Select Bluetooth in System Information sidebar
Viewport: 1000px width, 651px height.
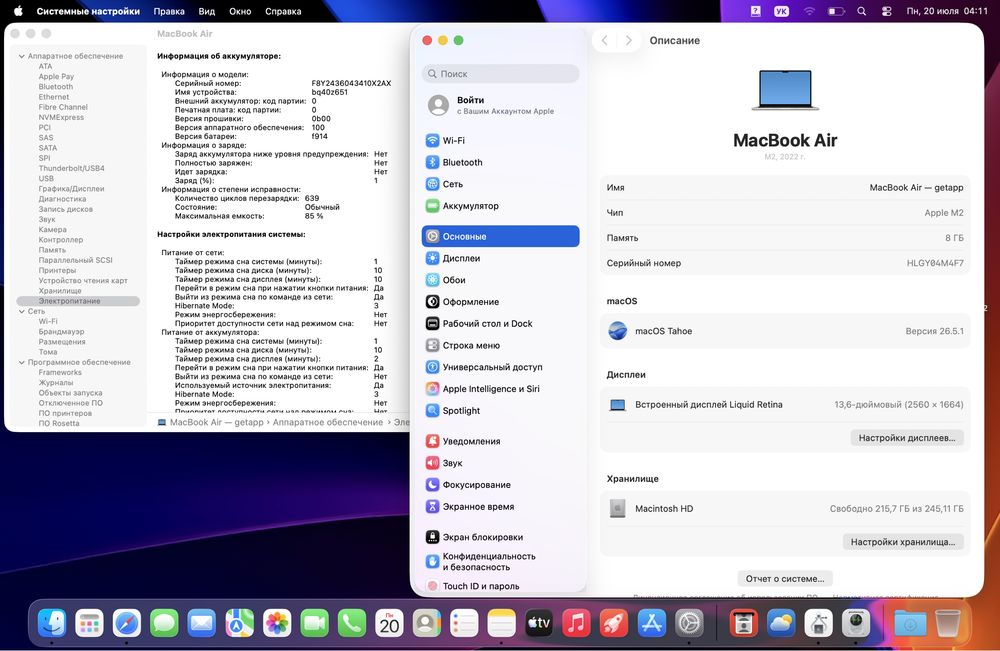coord(55,87)
